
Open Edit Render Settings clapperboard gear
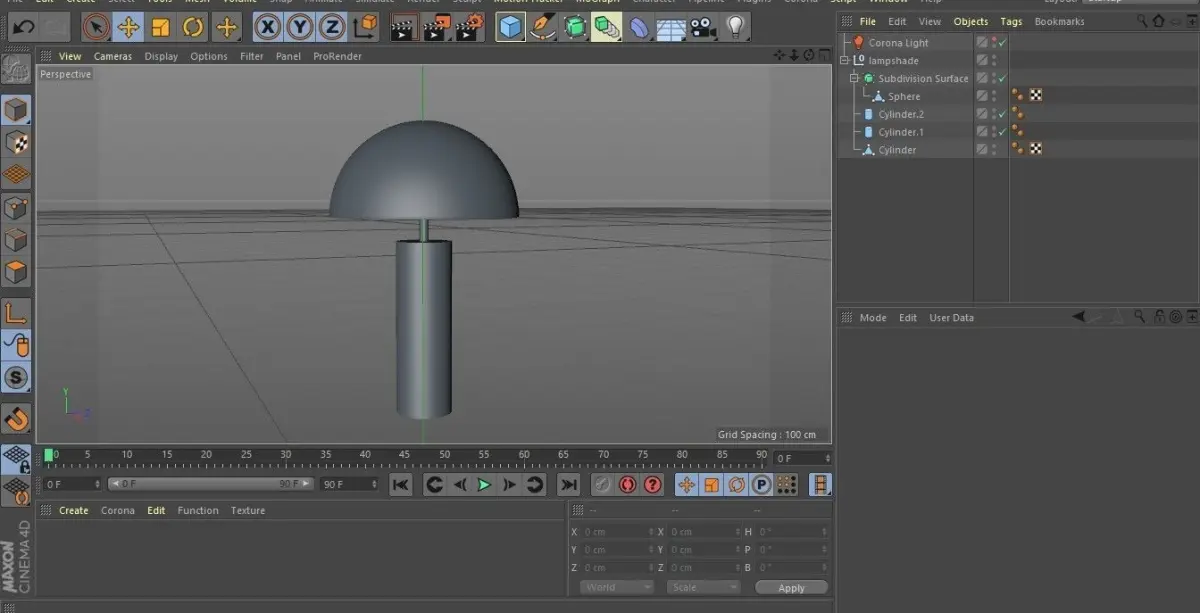point(470,27)
